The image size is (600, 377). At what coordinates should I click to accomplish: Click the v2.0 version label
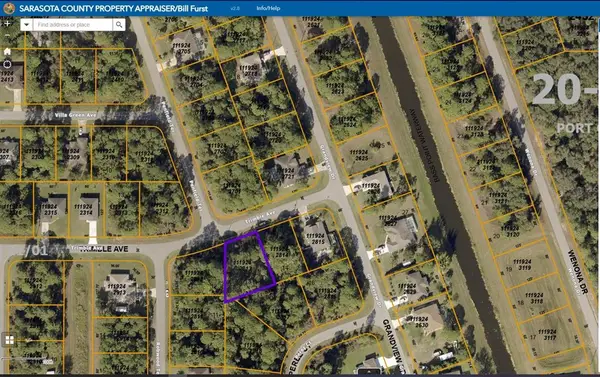point(235,8)
